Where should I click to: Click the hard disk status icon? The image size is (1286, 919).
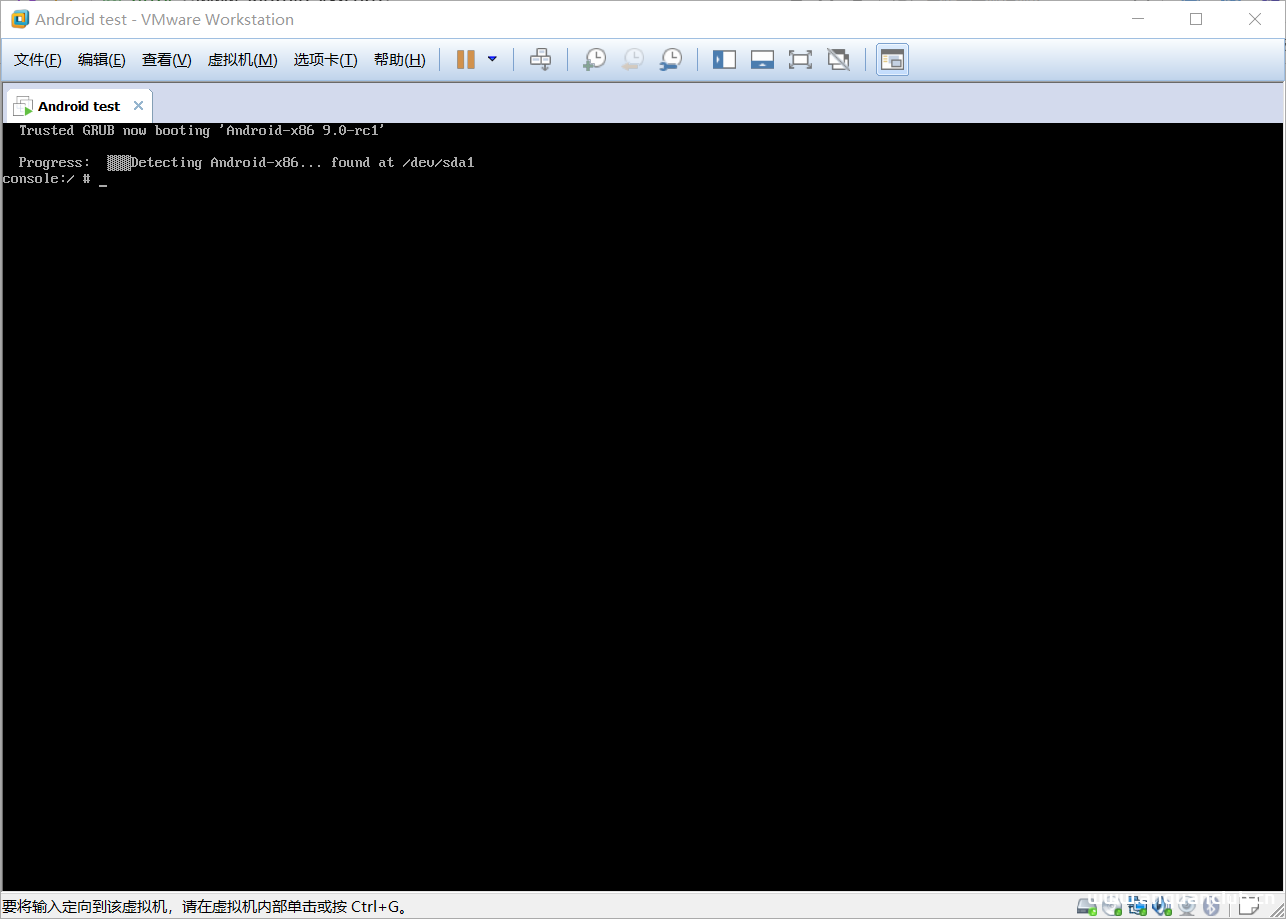pyautogui.click(x=1085, y=908)
